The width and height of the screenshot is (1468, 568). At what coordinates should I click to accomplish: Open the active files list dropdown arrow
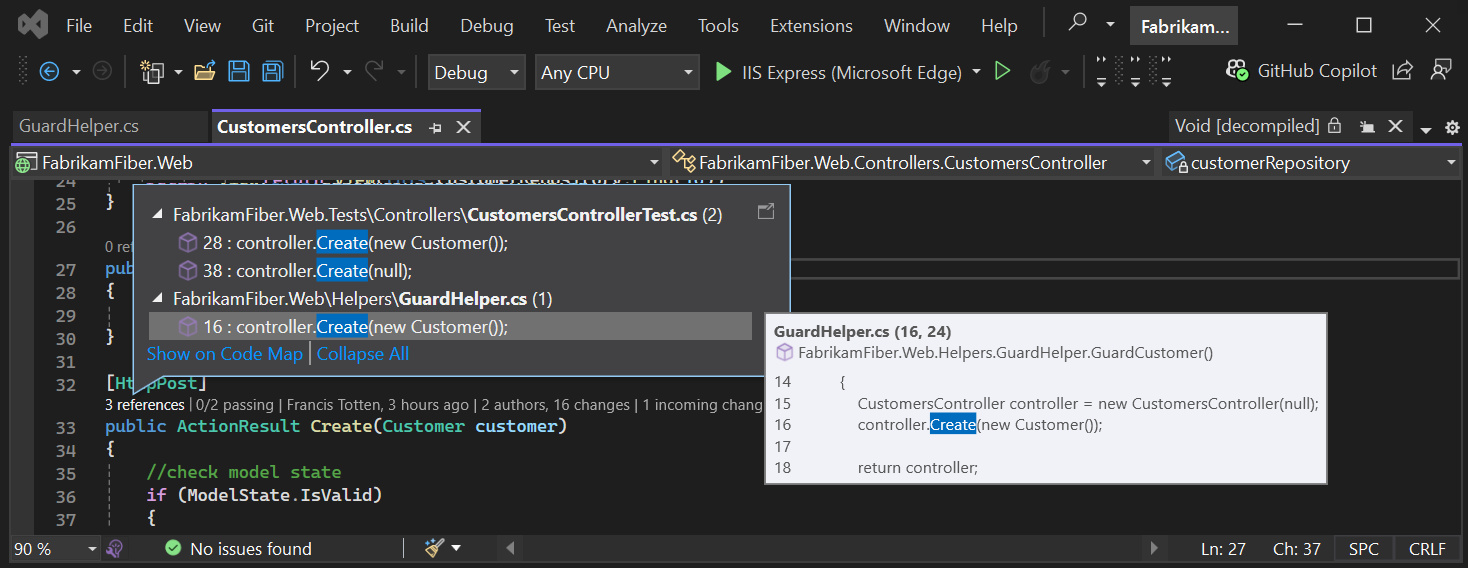pos(1426,129)
